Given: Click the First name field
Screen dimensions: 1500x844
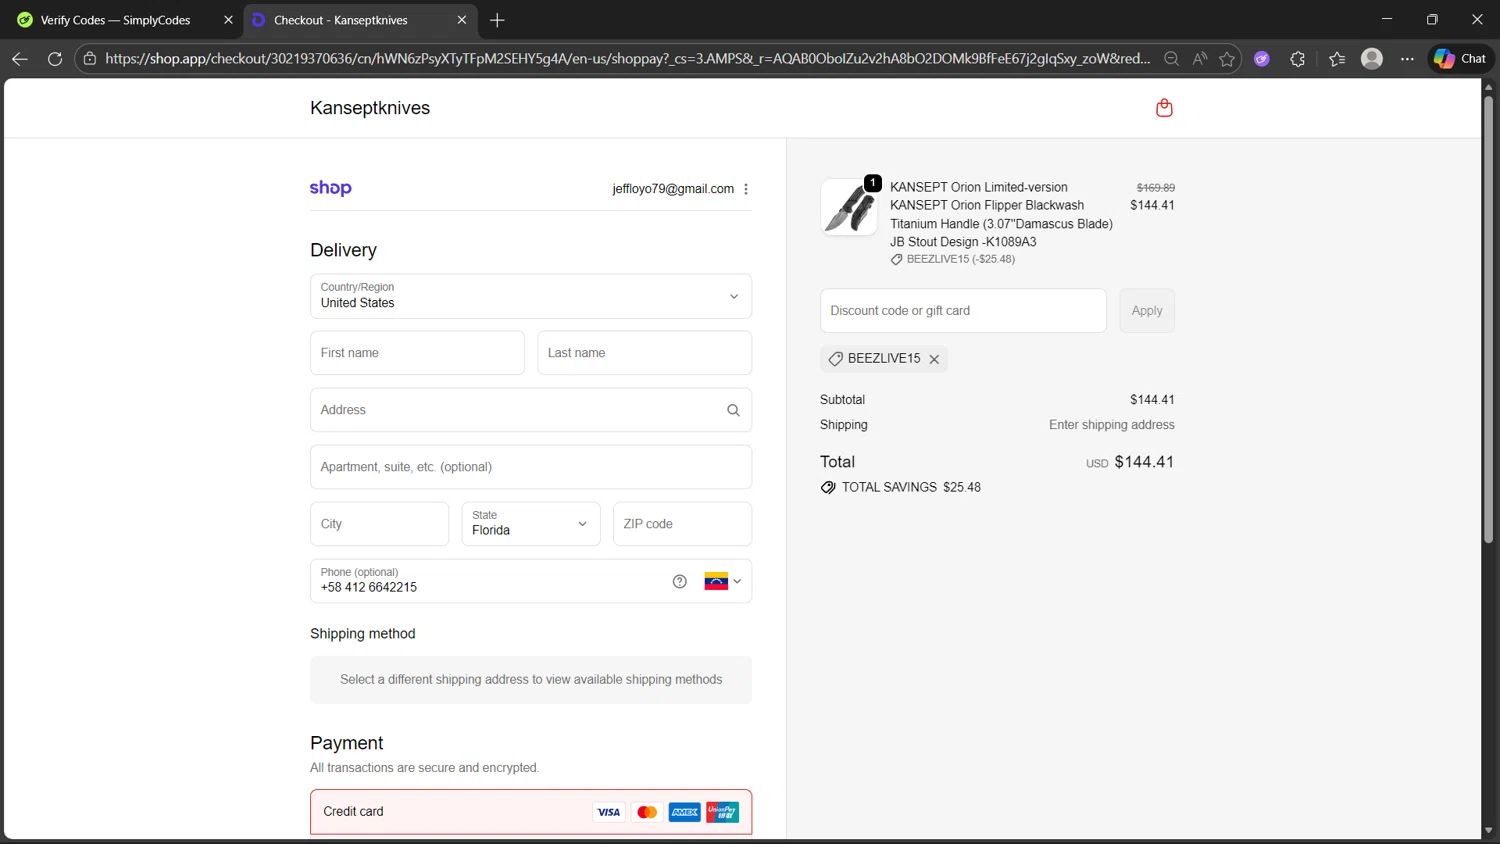Looking at the screenshot, I should click(x=417, y=353).
